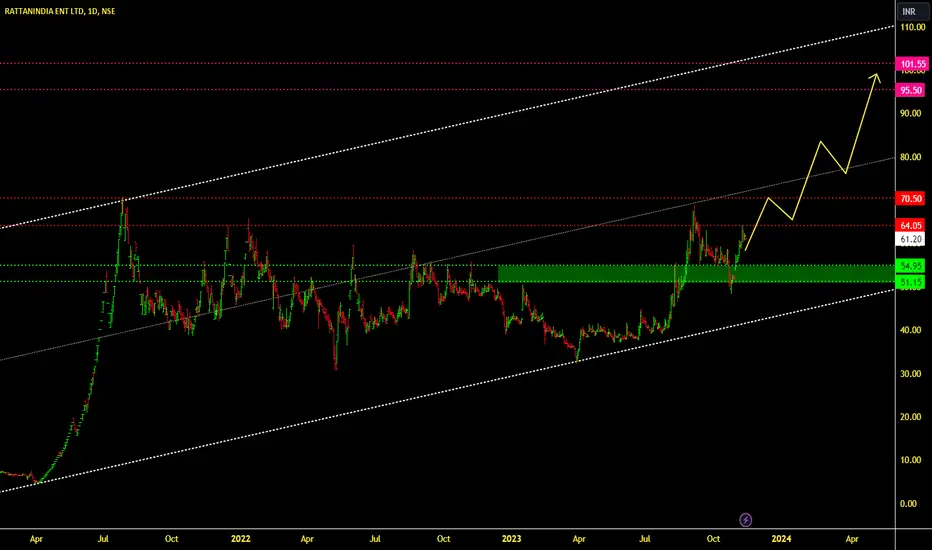Select the red 70.50 price label
This screenshot has width=932, height=550.
coord(911,199)
